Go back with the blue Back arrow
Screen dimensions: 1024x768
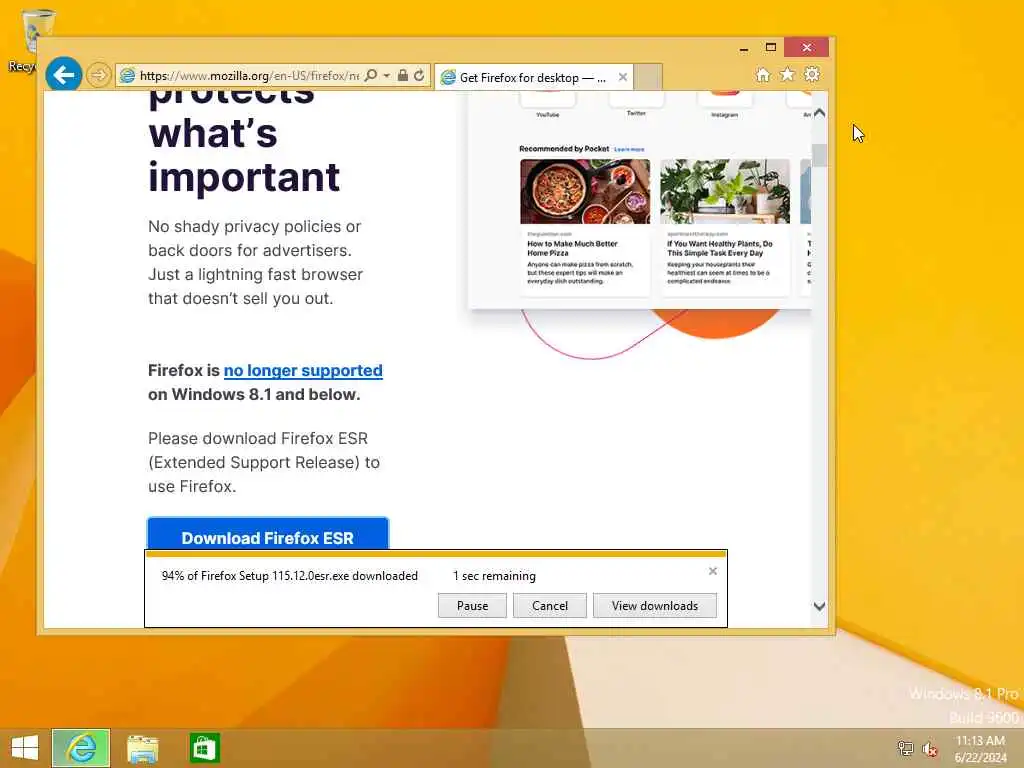[x=63, y=75]
